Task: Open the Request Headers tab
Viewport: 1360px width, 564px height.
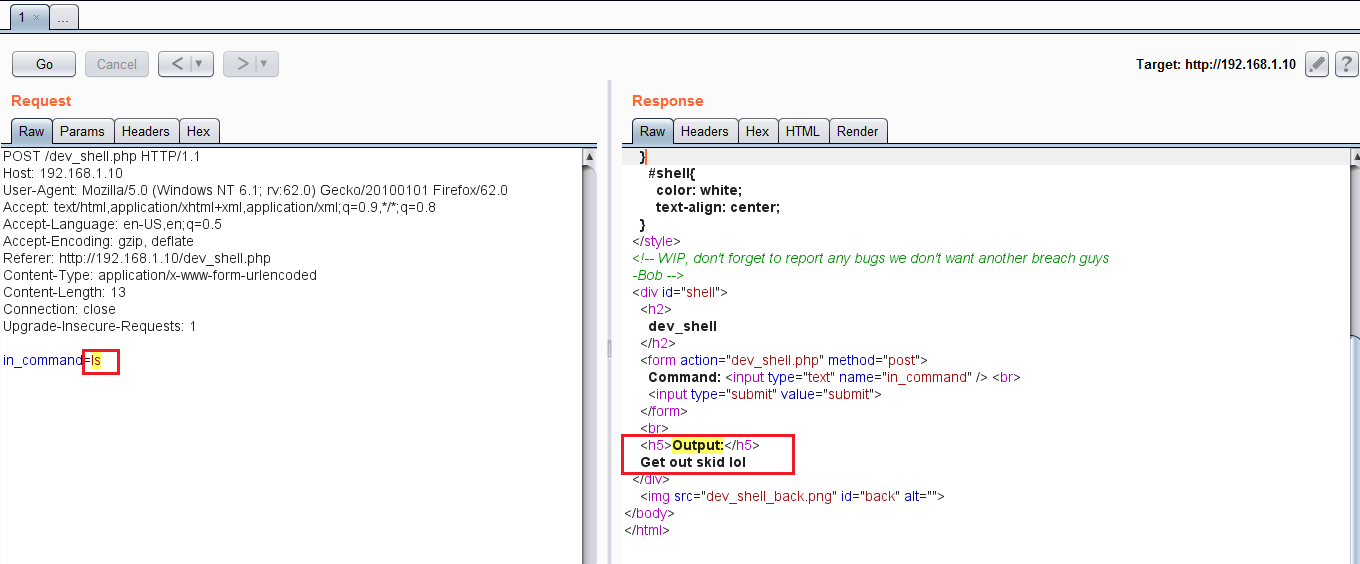Action: pyautogui.click(x=146, y=131)
